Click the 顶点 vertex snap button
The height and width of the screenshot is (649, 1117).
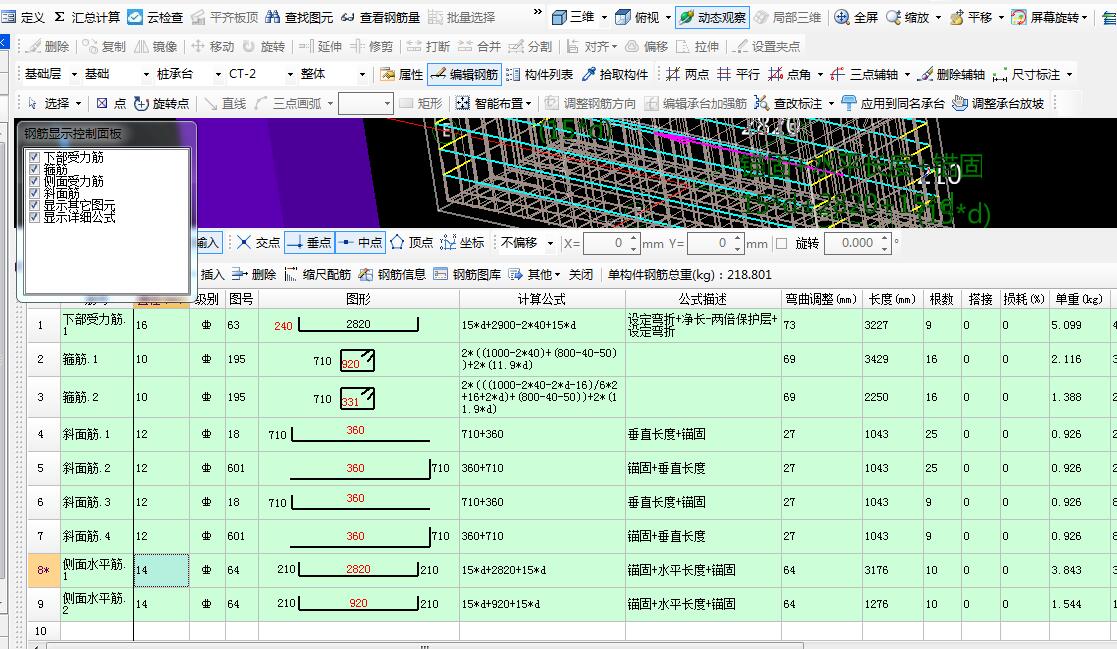(x=411, y=243)
